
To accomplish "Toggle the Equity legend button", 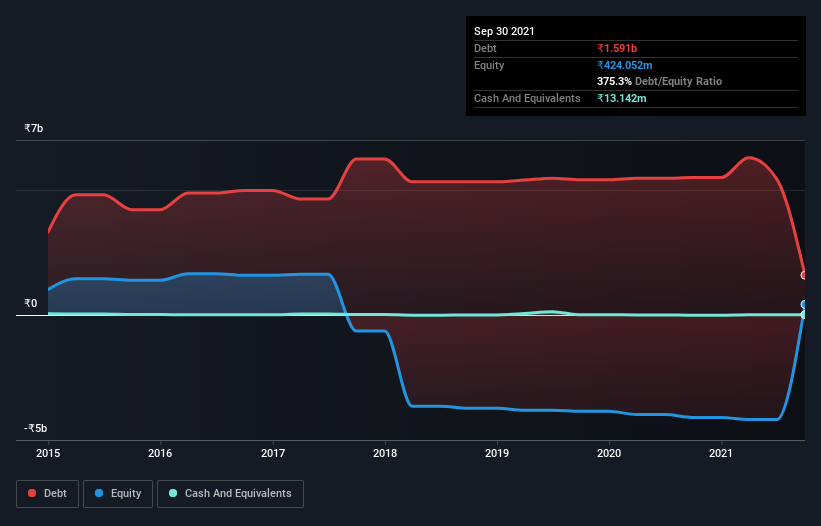I will coord(118,494).
